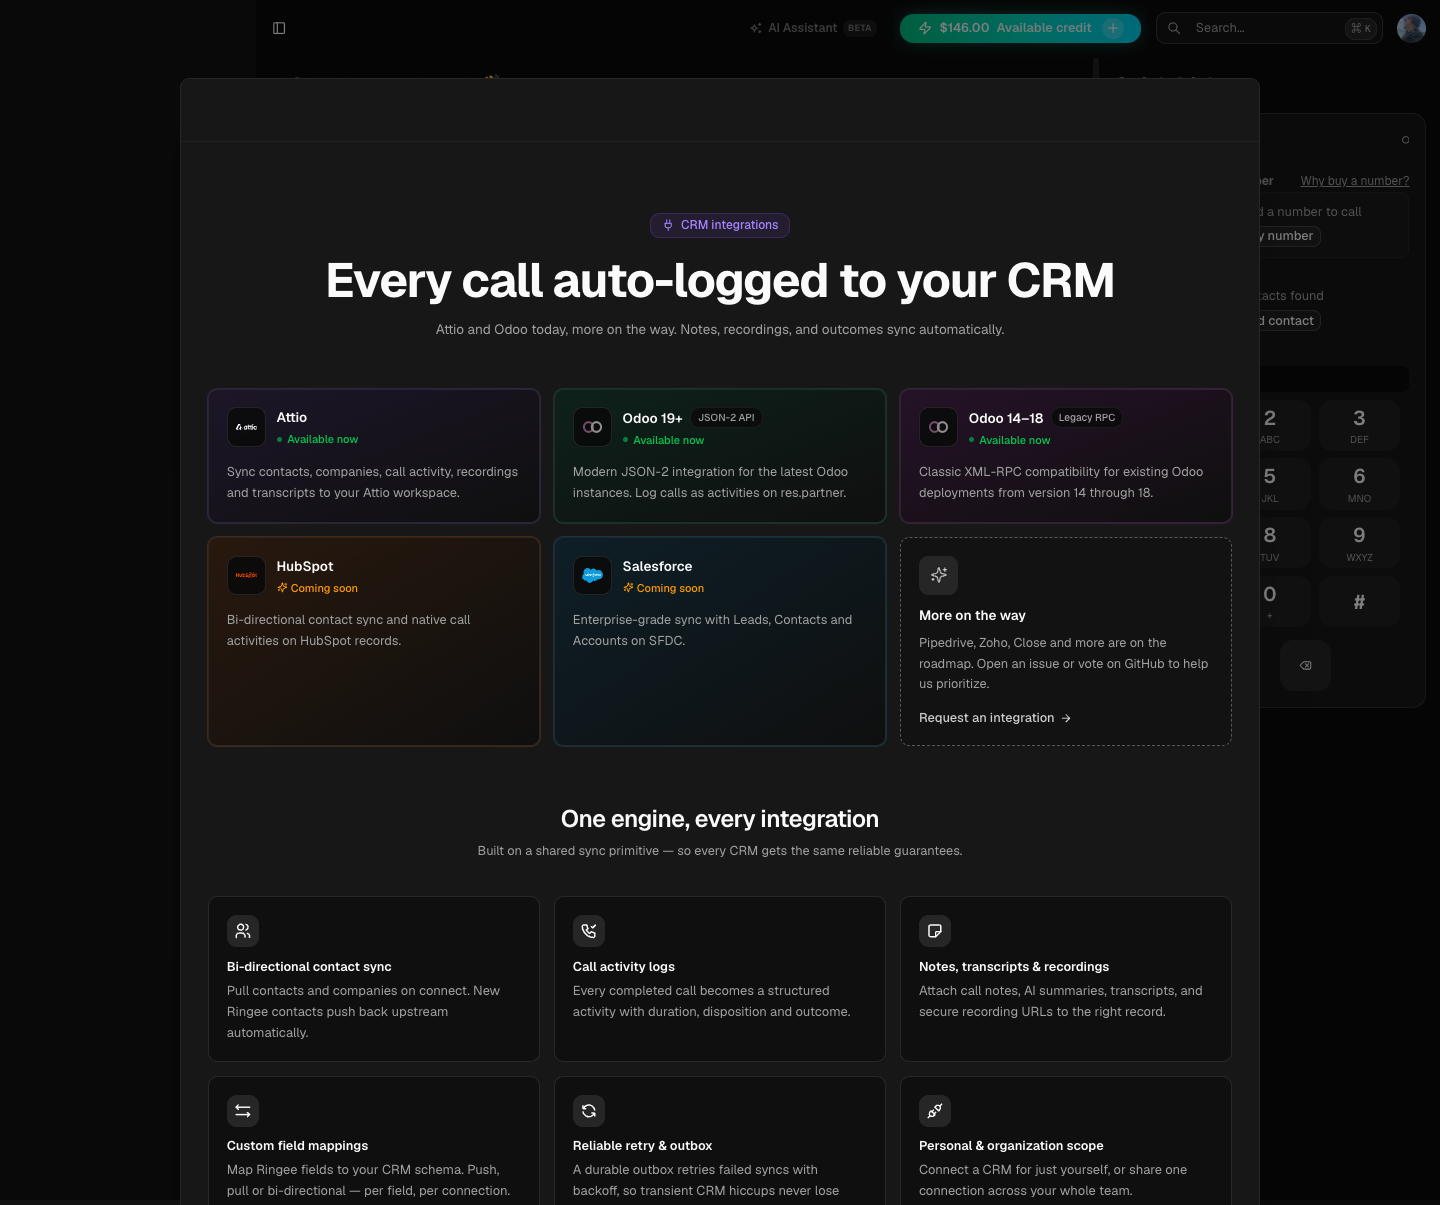This screenshot has height=1205, width=1440.
Task: Follow the Request an integration link
Action: click(995, 718)
